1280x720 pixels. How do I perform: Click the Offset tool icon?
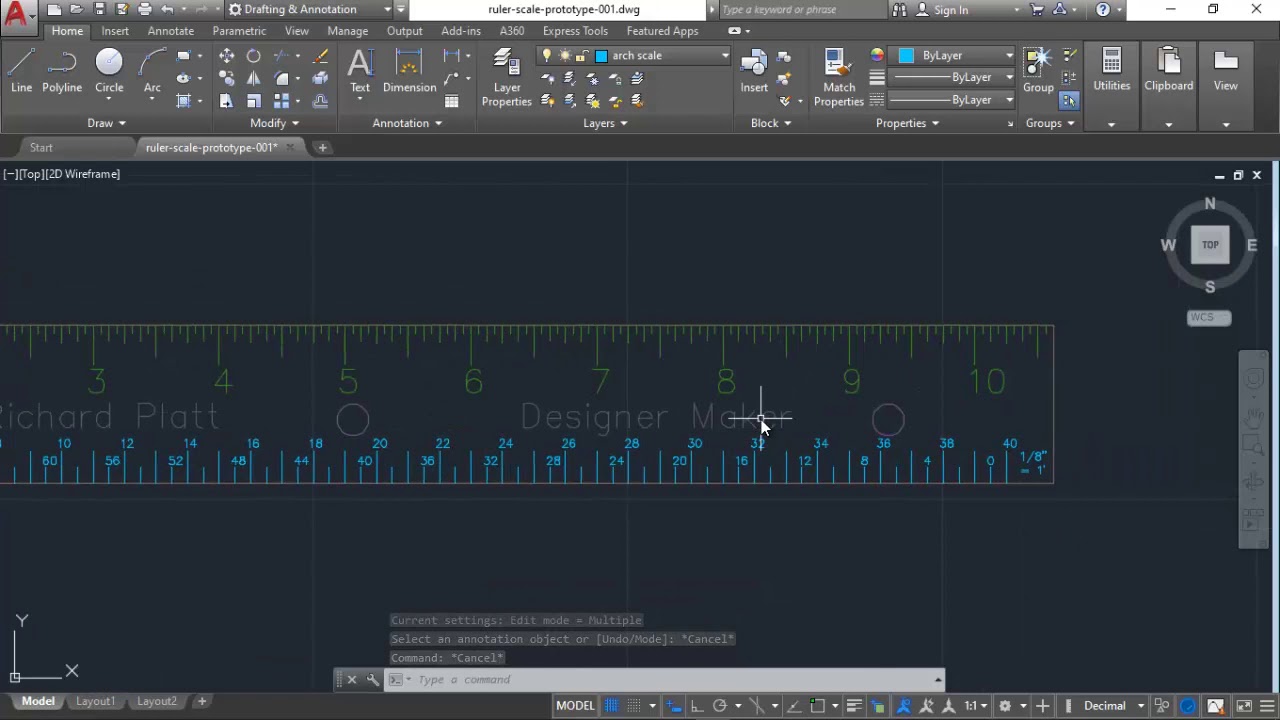click(320, 101)
